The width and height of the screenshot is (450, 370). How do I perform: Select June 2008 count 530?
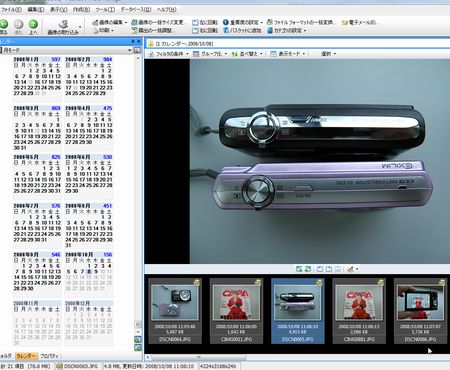pyautogui.click(x=107, y=157)
